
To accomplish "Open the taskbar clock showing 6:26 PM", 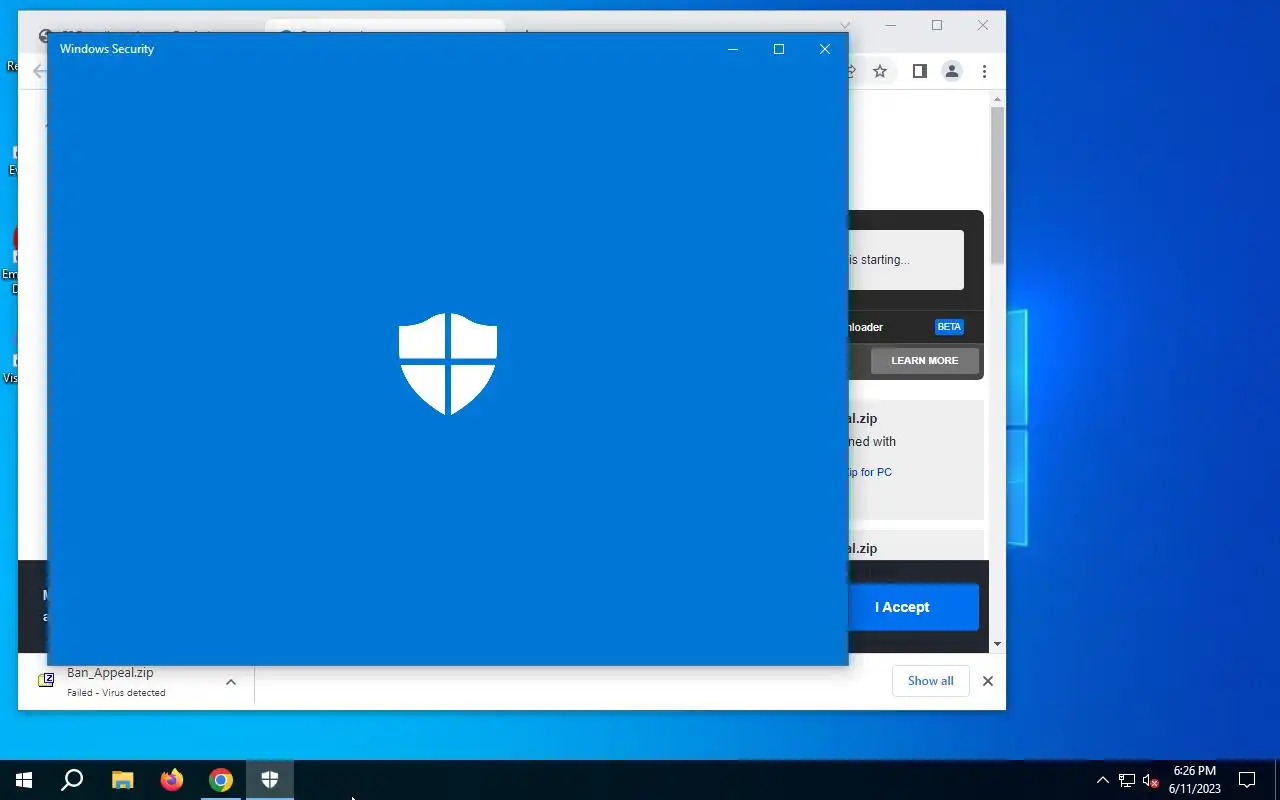I will (x=1195, y=780).
